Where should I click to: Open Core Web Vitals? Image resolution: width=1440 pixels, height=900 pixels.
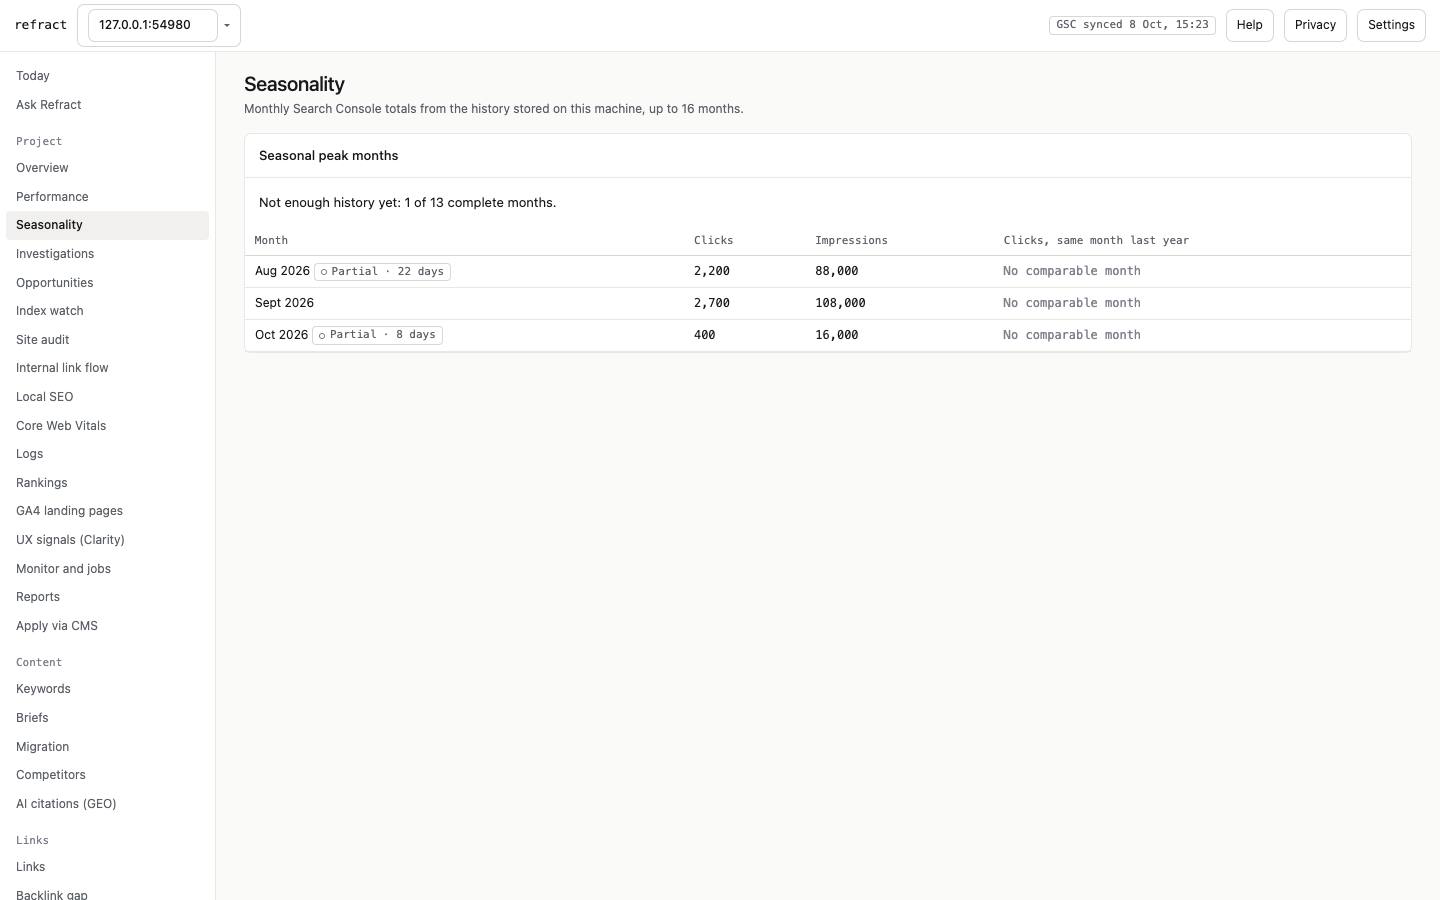(x=107, y=426)
